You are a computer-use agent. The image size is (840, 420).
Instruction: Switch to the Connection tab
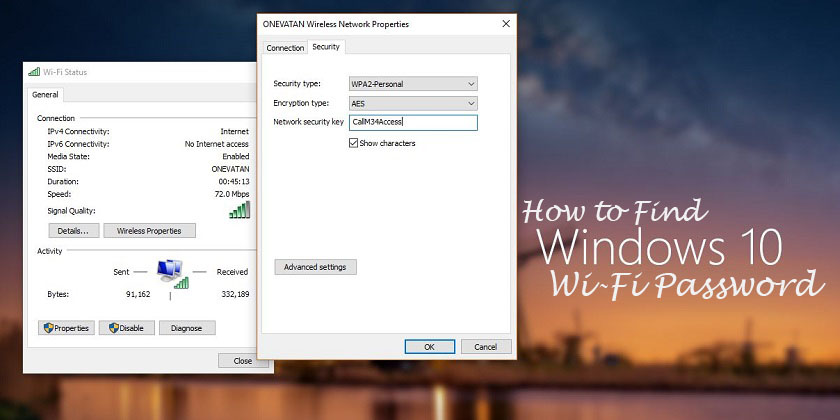(285, 48)
